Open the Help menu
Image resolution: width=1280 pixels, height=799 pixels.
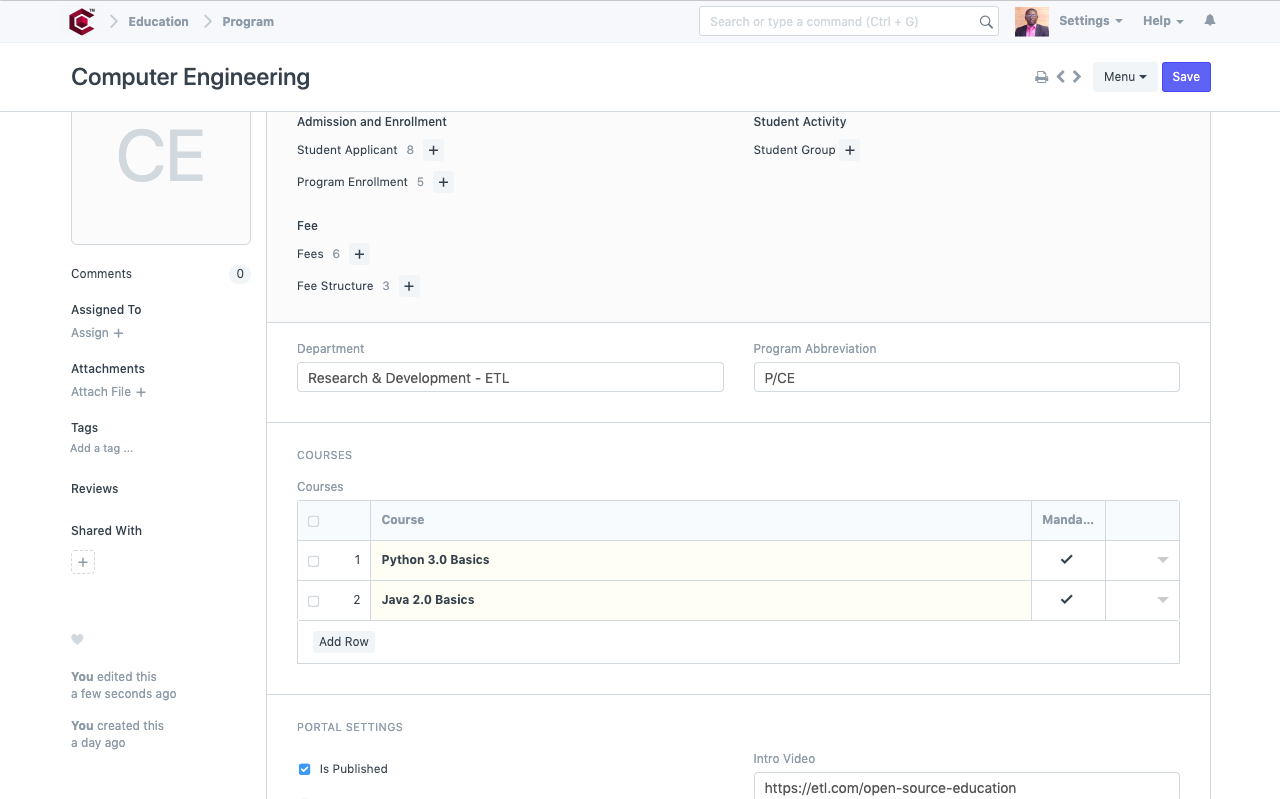(x=1162, y=21)
